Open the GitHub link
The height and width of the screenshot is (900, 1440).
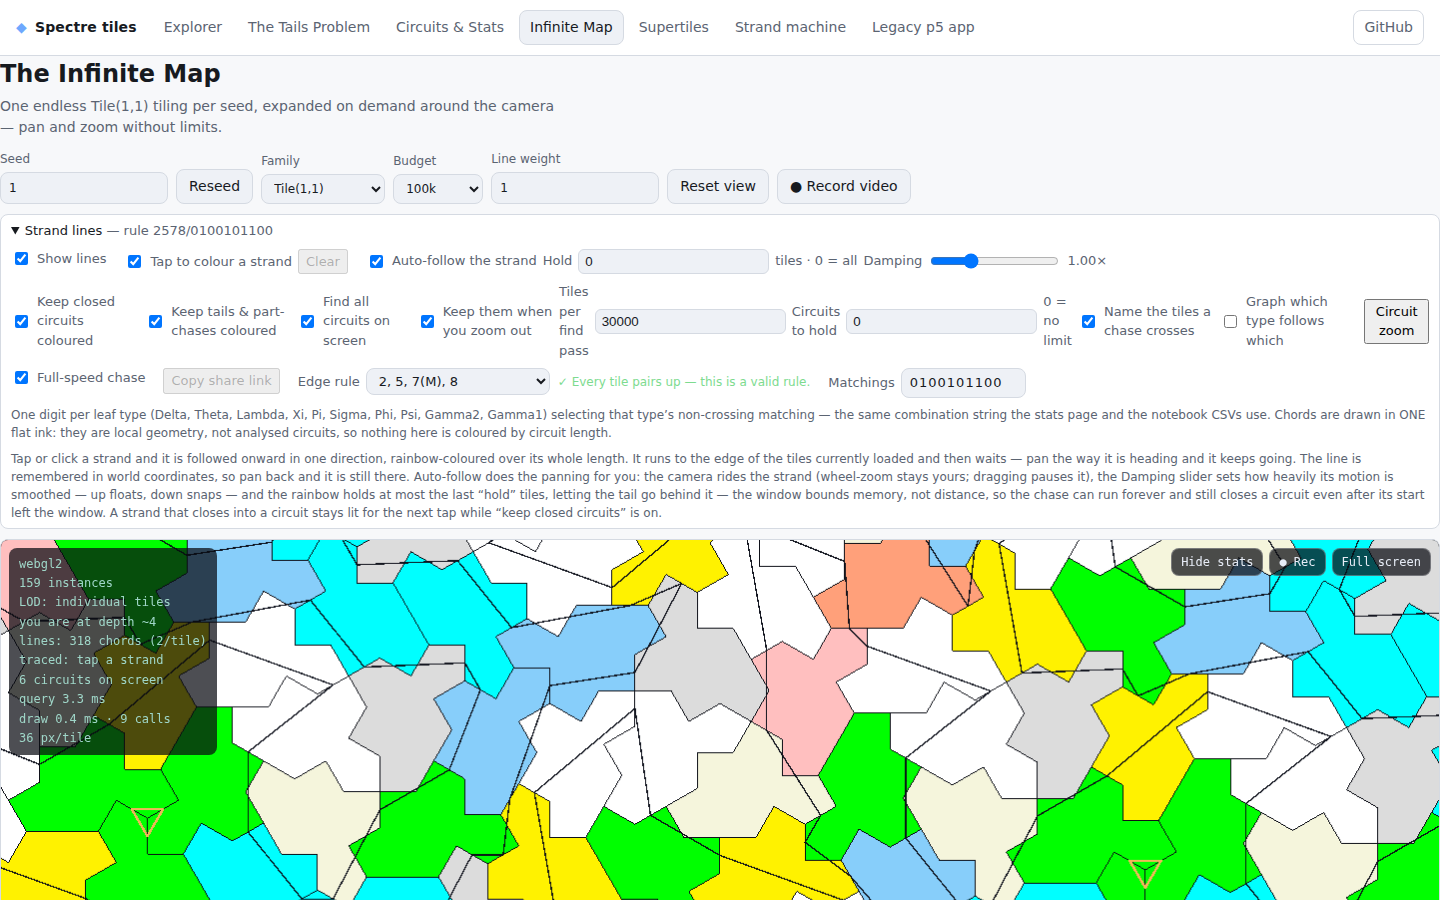point(1388,28)
